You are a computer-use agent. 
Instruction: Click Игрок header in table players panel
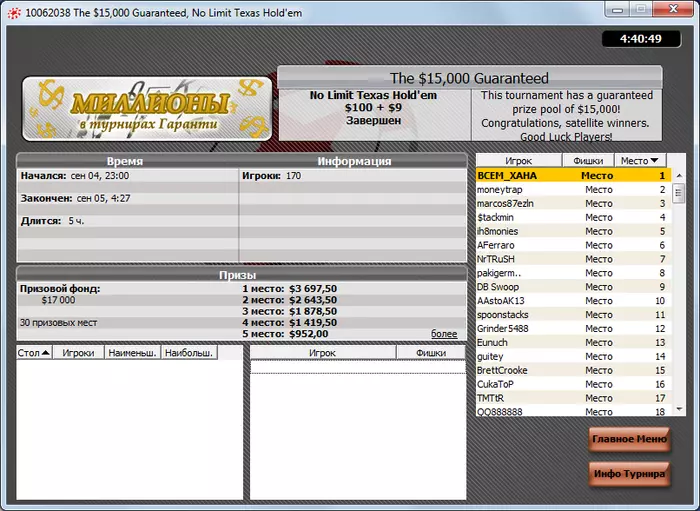[322, 353]
